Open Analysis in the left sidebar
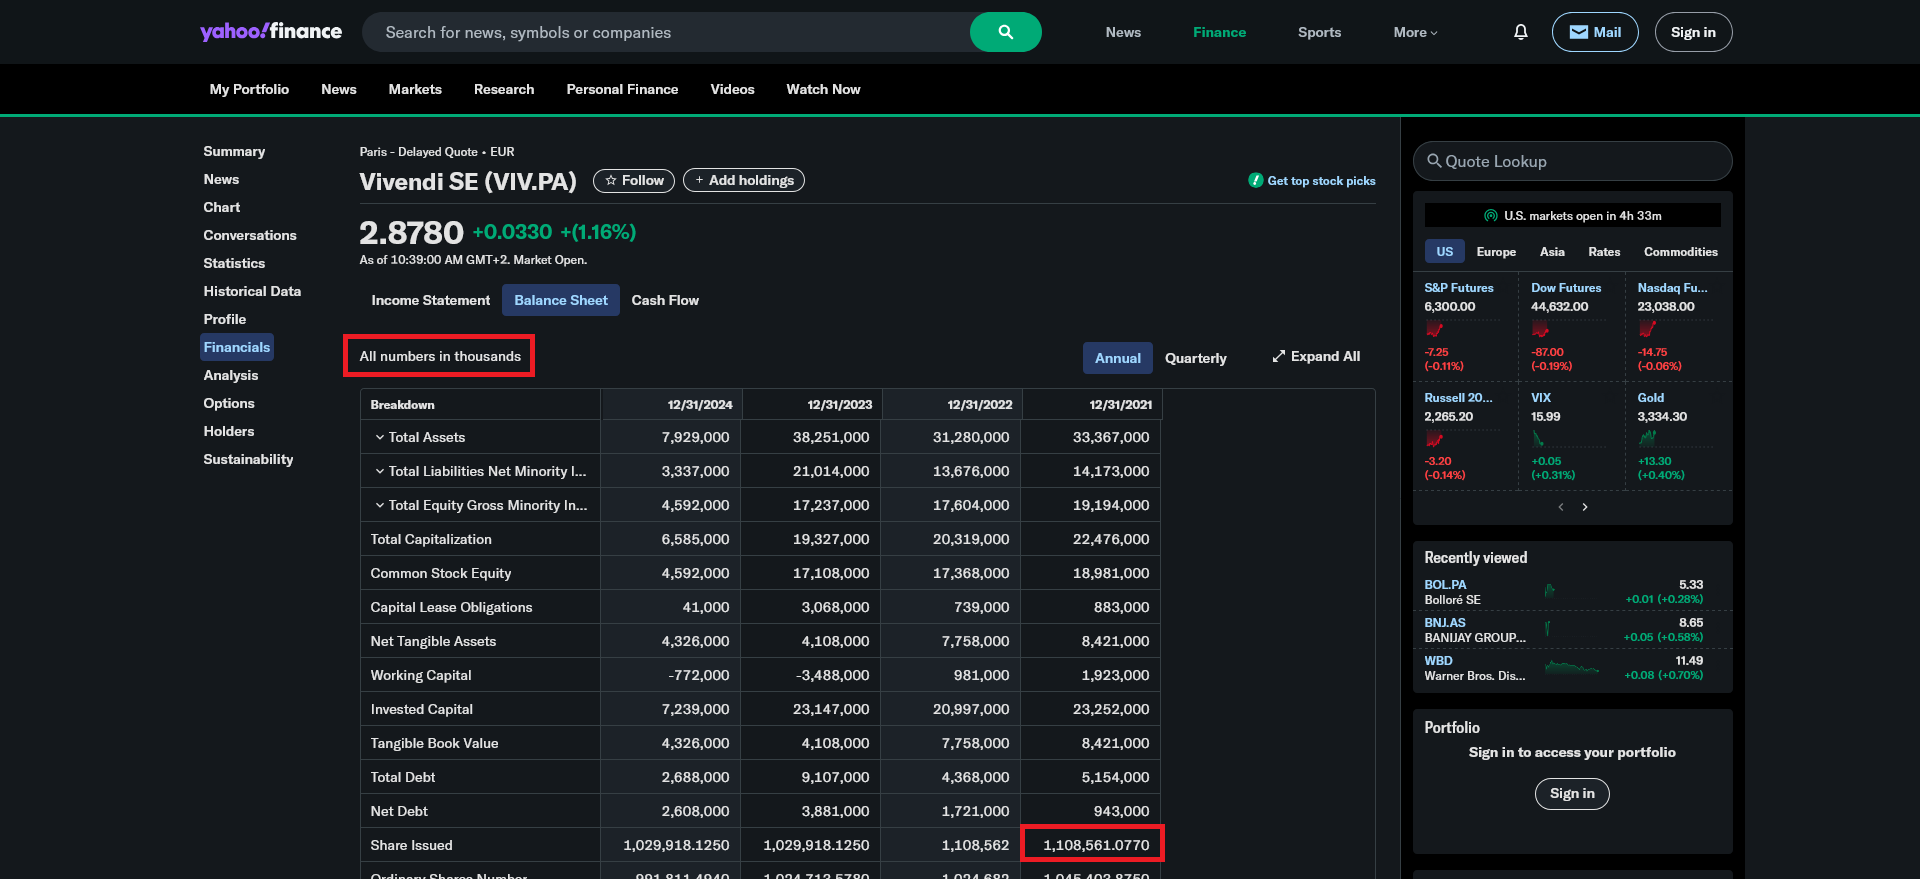The image size is (1920, 879). click(x=231, y=375)
